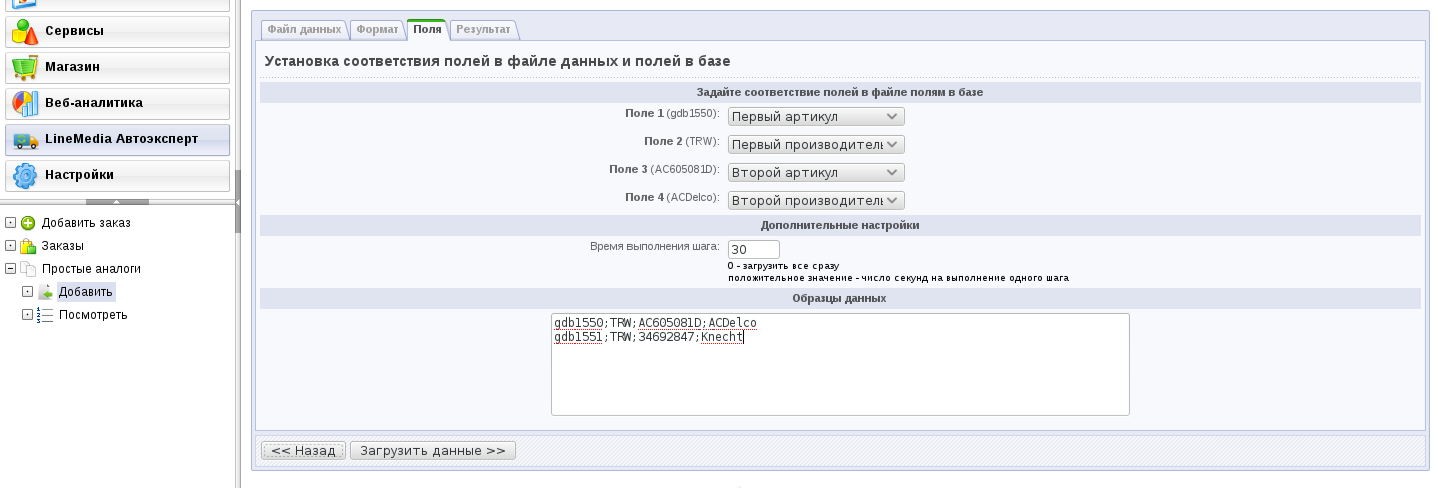Viewport: 1438px width, 488px height.
Task: Open the Поле 3 Второй артикул dropdown
Action: (x=815, y=173)
